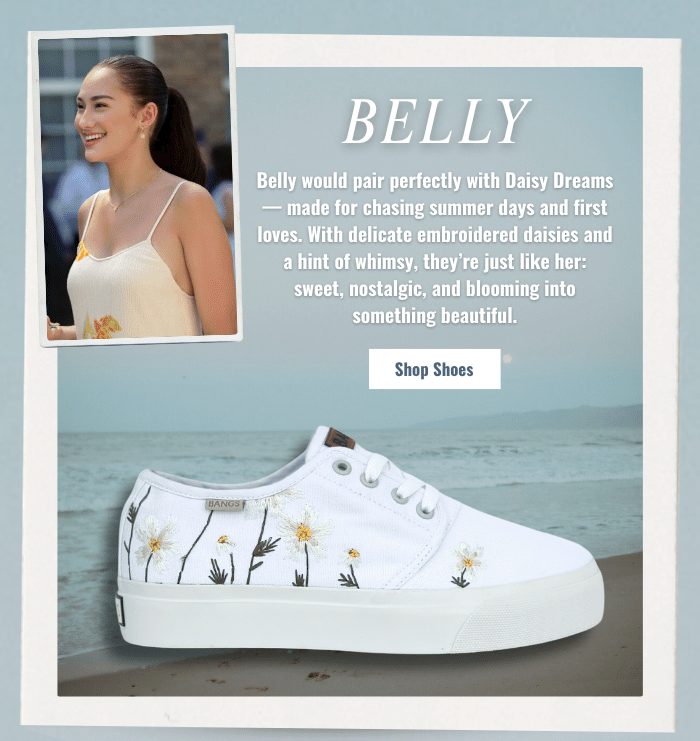Screen dimensions: 700x741
Task: Click the large embroidered daisy at shoe center
Action: (x=304, y=532)
